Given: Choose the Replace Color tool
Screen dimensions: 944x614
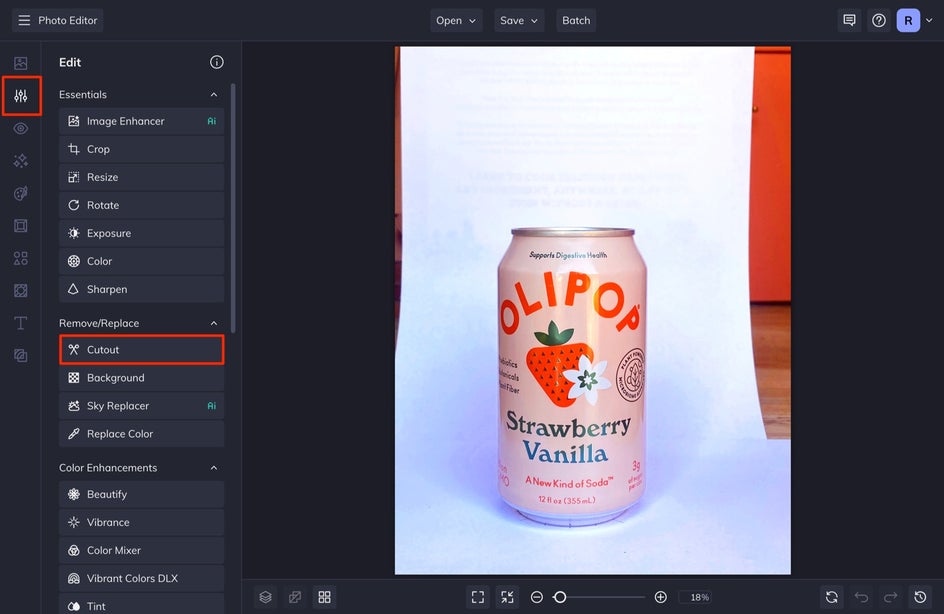Looking at the screenshot, I should coord(141,434).
